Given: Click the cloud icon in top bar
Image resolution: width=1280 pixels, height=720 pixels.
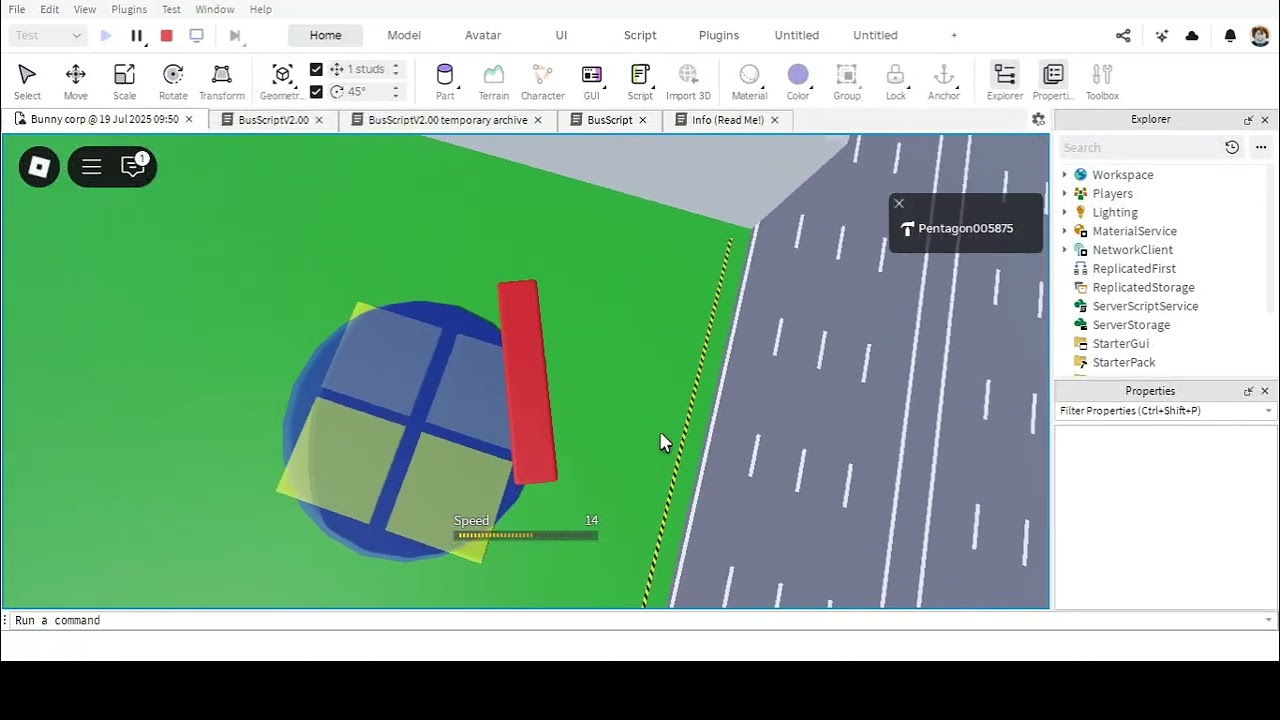Looking at the screenshot, I should (x=1192, y=35).
